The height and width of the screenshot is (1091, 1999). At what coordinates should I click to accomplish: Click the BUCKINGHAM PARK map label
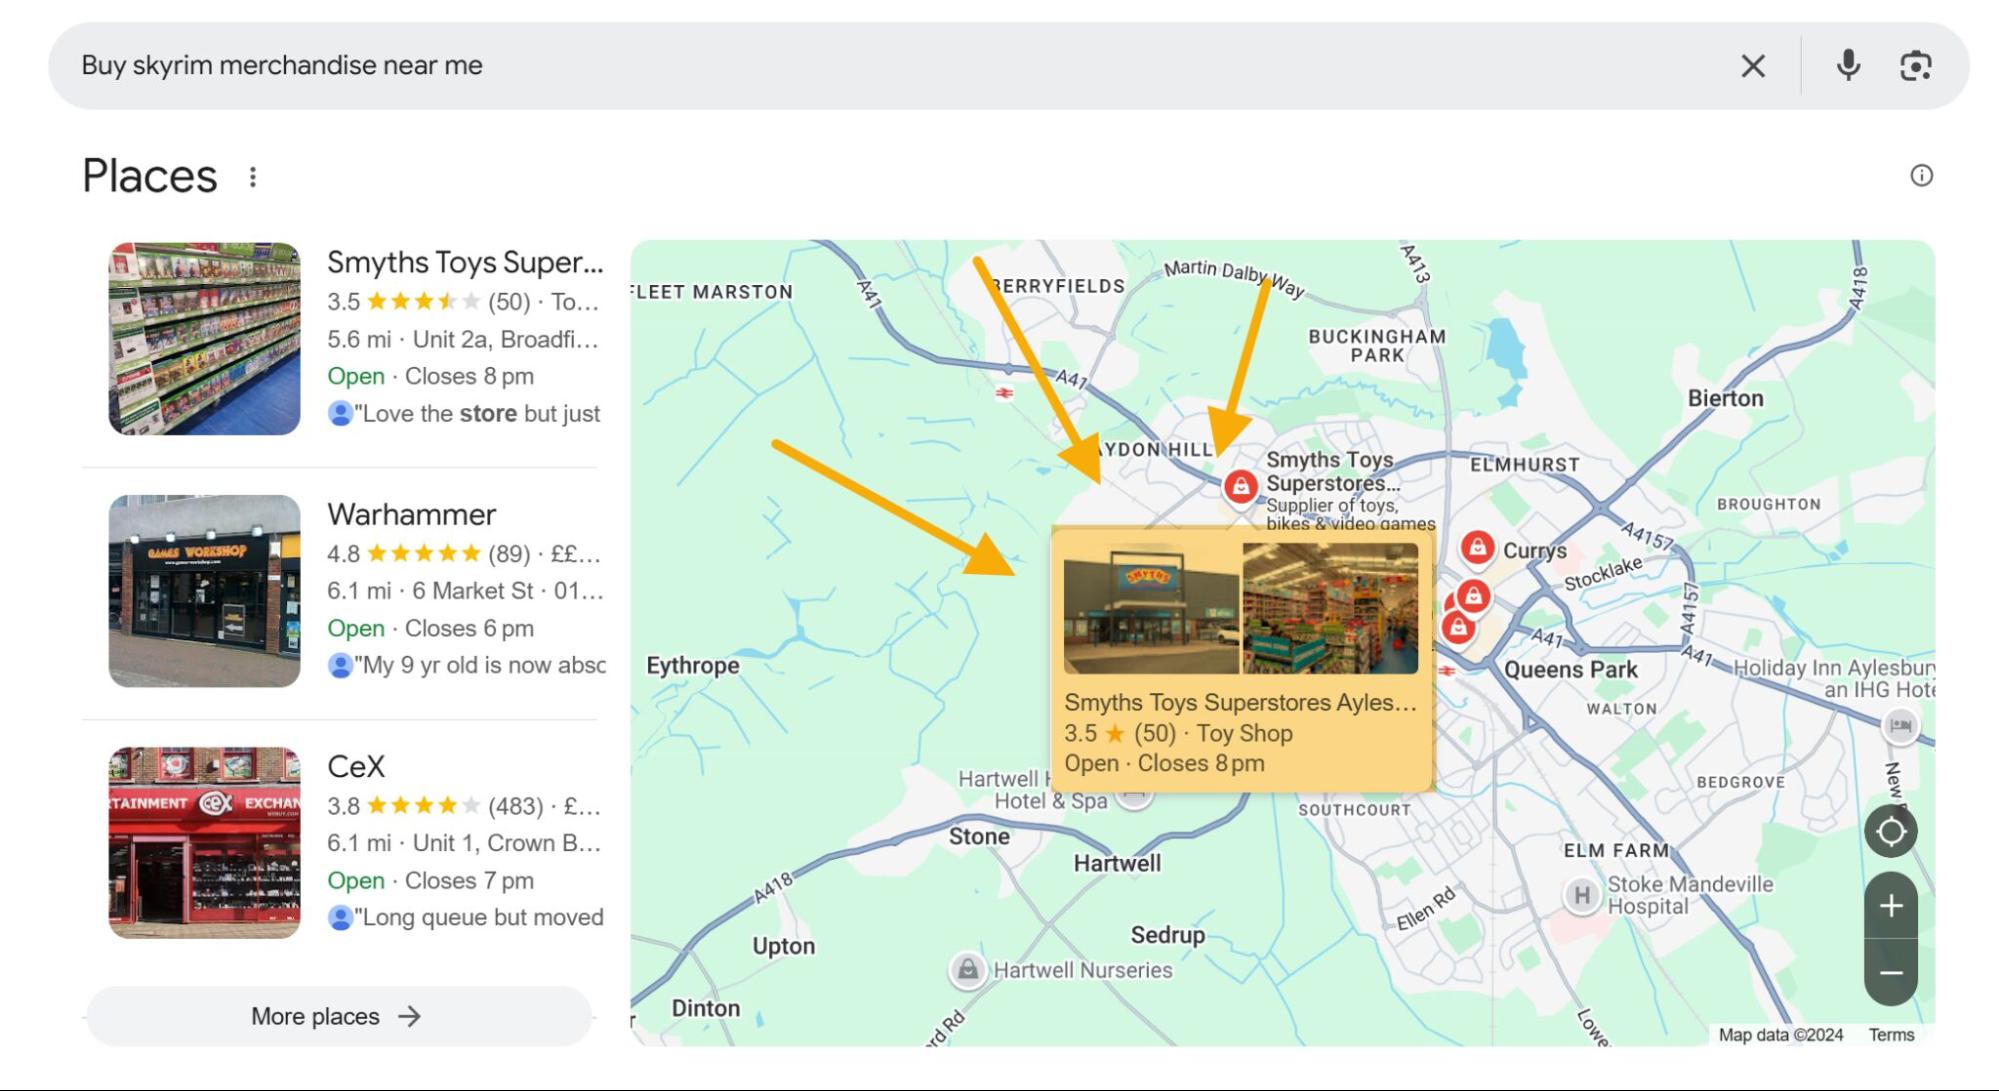click(x=1377, y=346)
